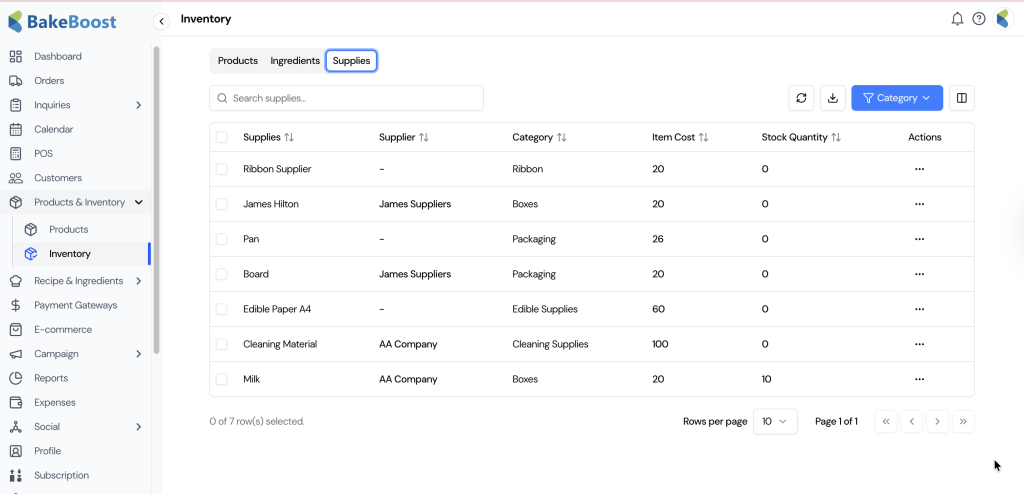Select the Ribbon Supplier row checkbox
The height and width of the screenshot is (494, 1024).
coord(222,169)
